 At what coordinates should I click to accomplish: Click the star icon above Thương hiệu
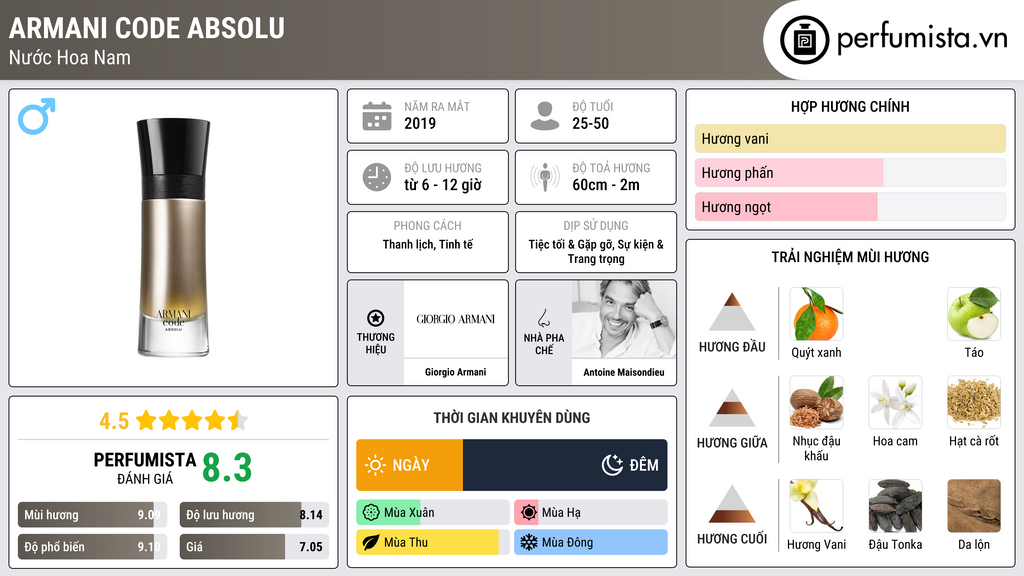coord(376,318)
